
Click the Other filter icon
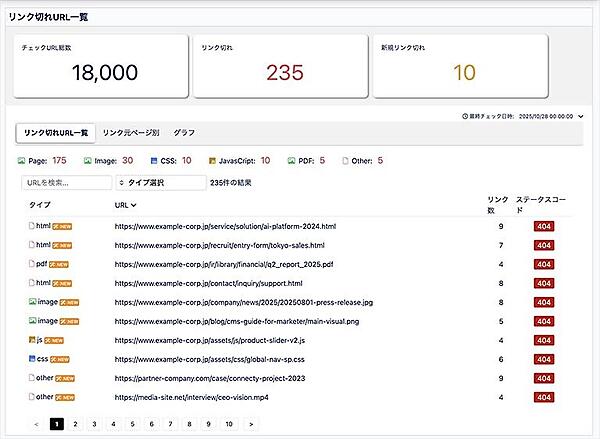[346, 160]
